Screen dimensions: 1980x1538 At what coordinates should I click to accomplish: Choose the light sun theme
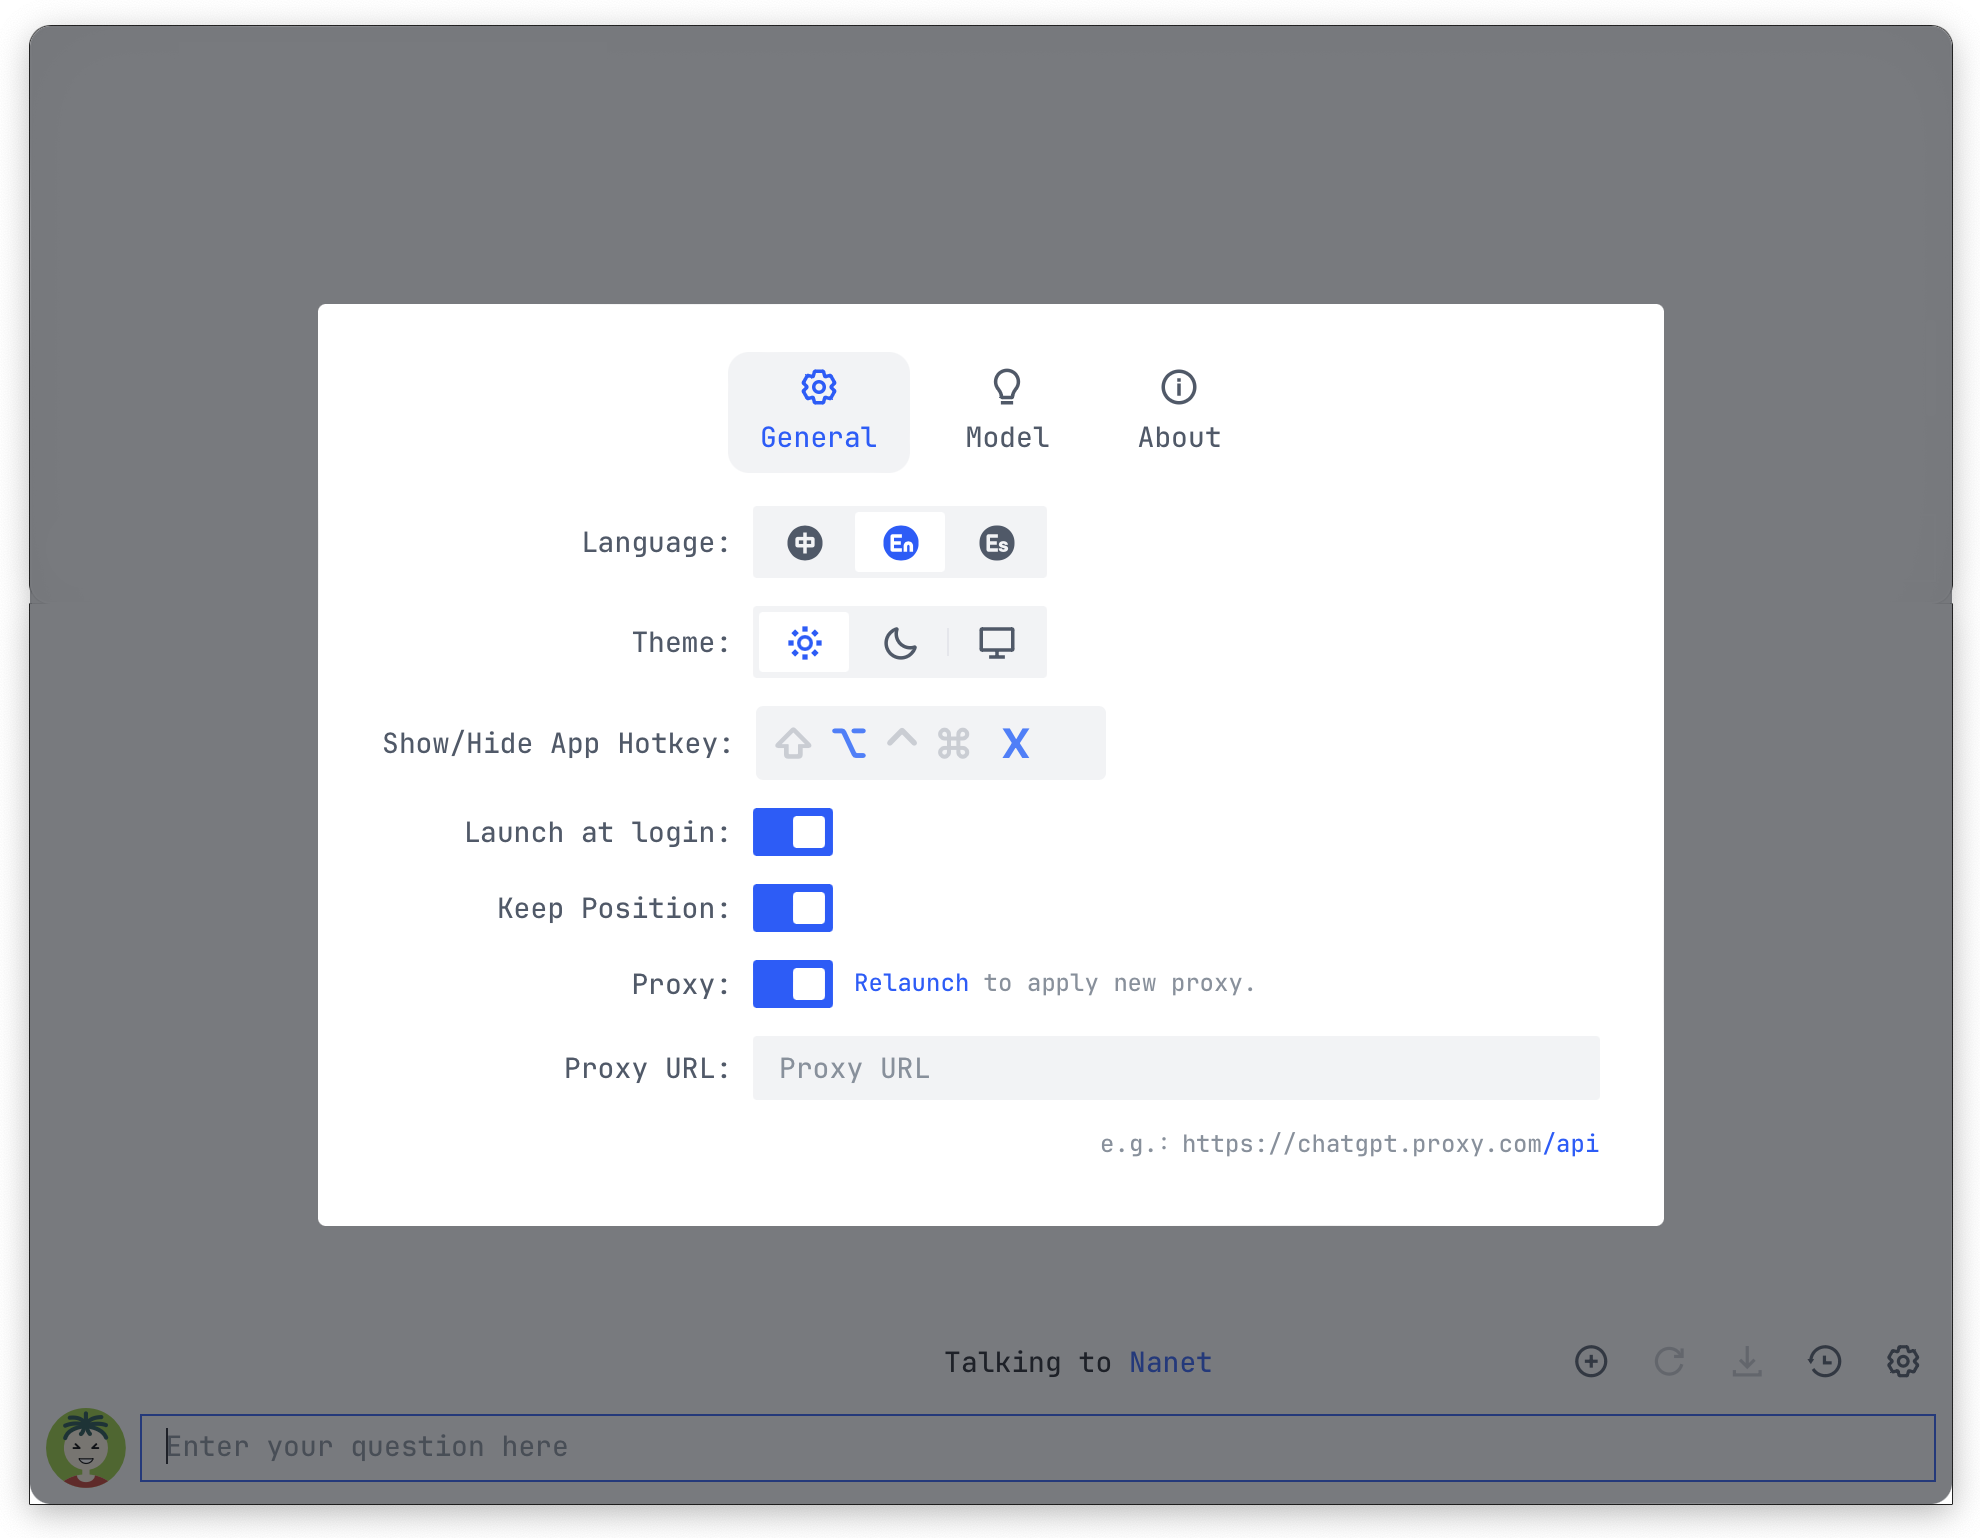point(804,643)
